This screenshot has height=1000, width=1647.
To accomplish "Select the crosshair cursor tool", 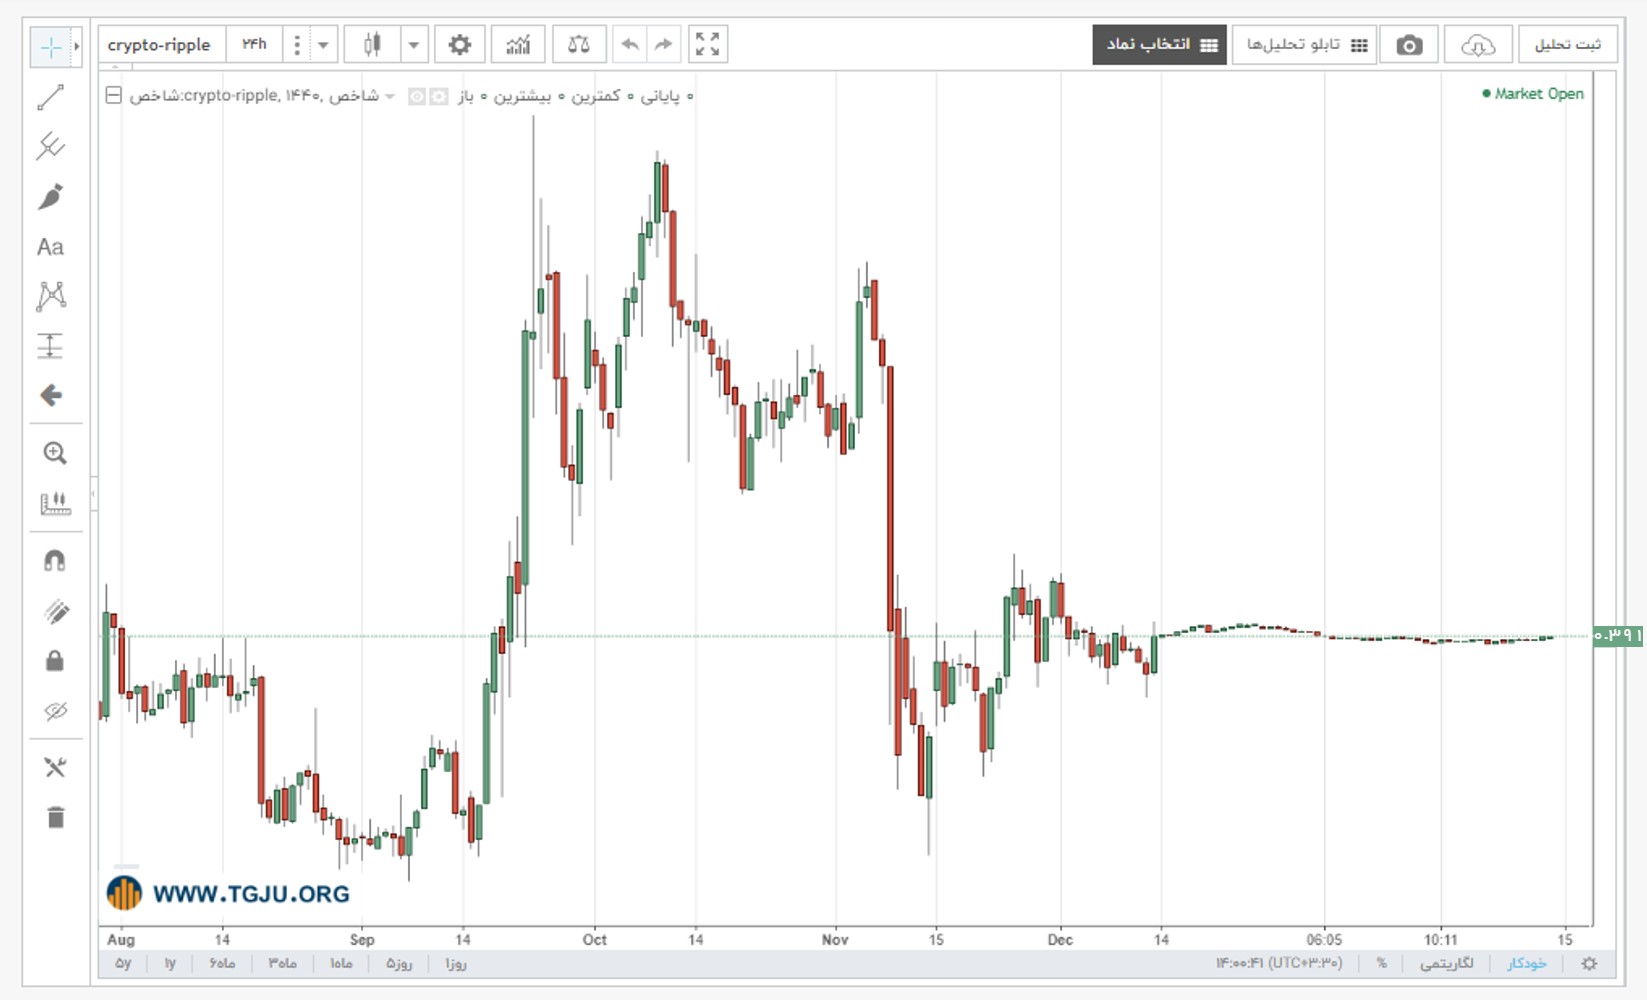I will pyautogui.click(x=50, y=46).
